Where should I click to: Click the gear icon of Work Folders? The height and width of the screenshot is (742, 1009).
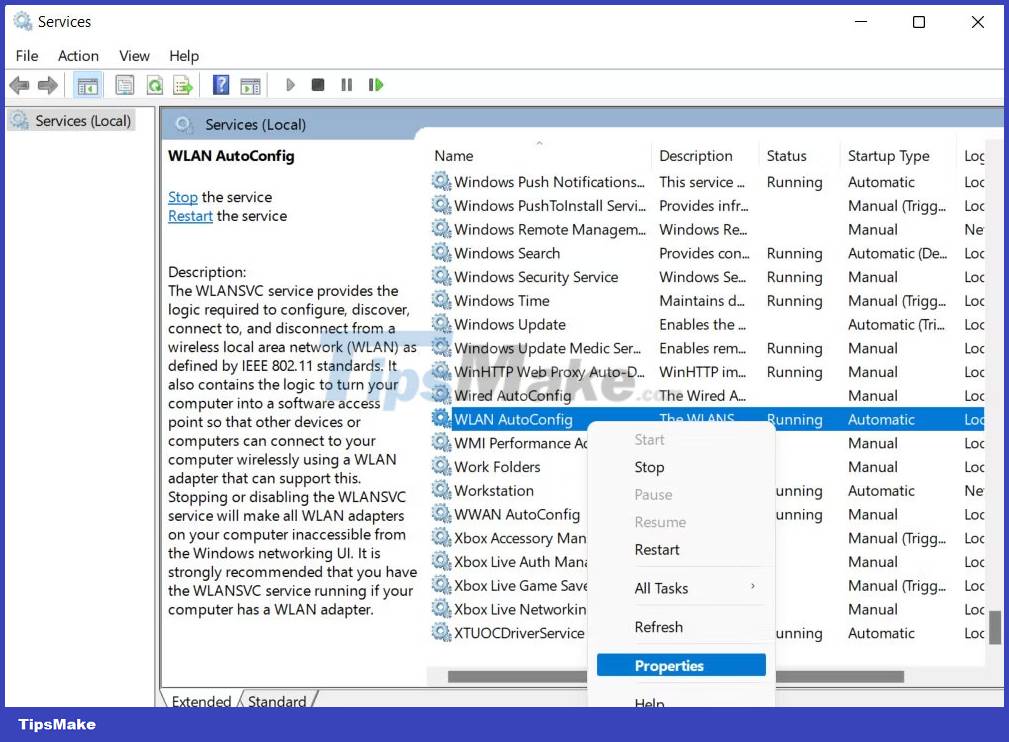pos(441,467)
